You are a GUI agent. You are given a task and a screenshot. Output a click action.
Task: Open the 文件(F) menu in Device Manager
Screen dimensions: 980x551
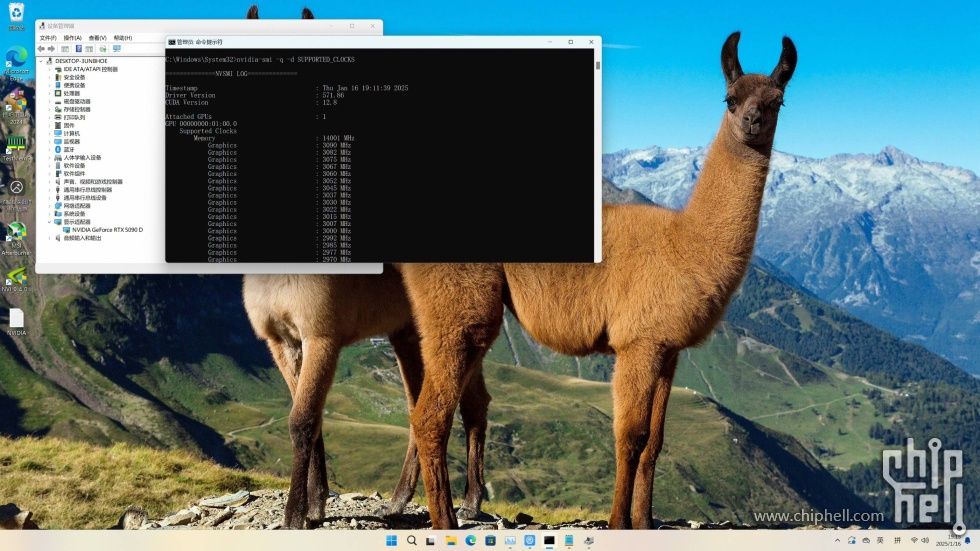48,38
